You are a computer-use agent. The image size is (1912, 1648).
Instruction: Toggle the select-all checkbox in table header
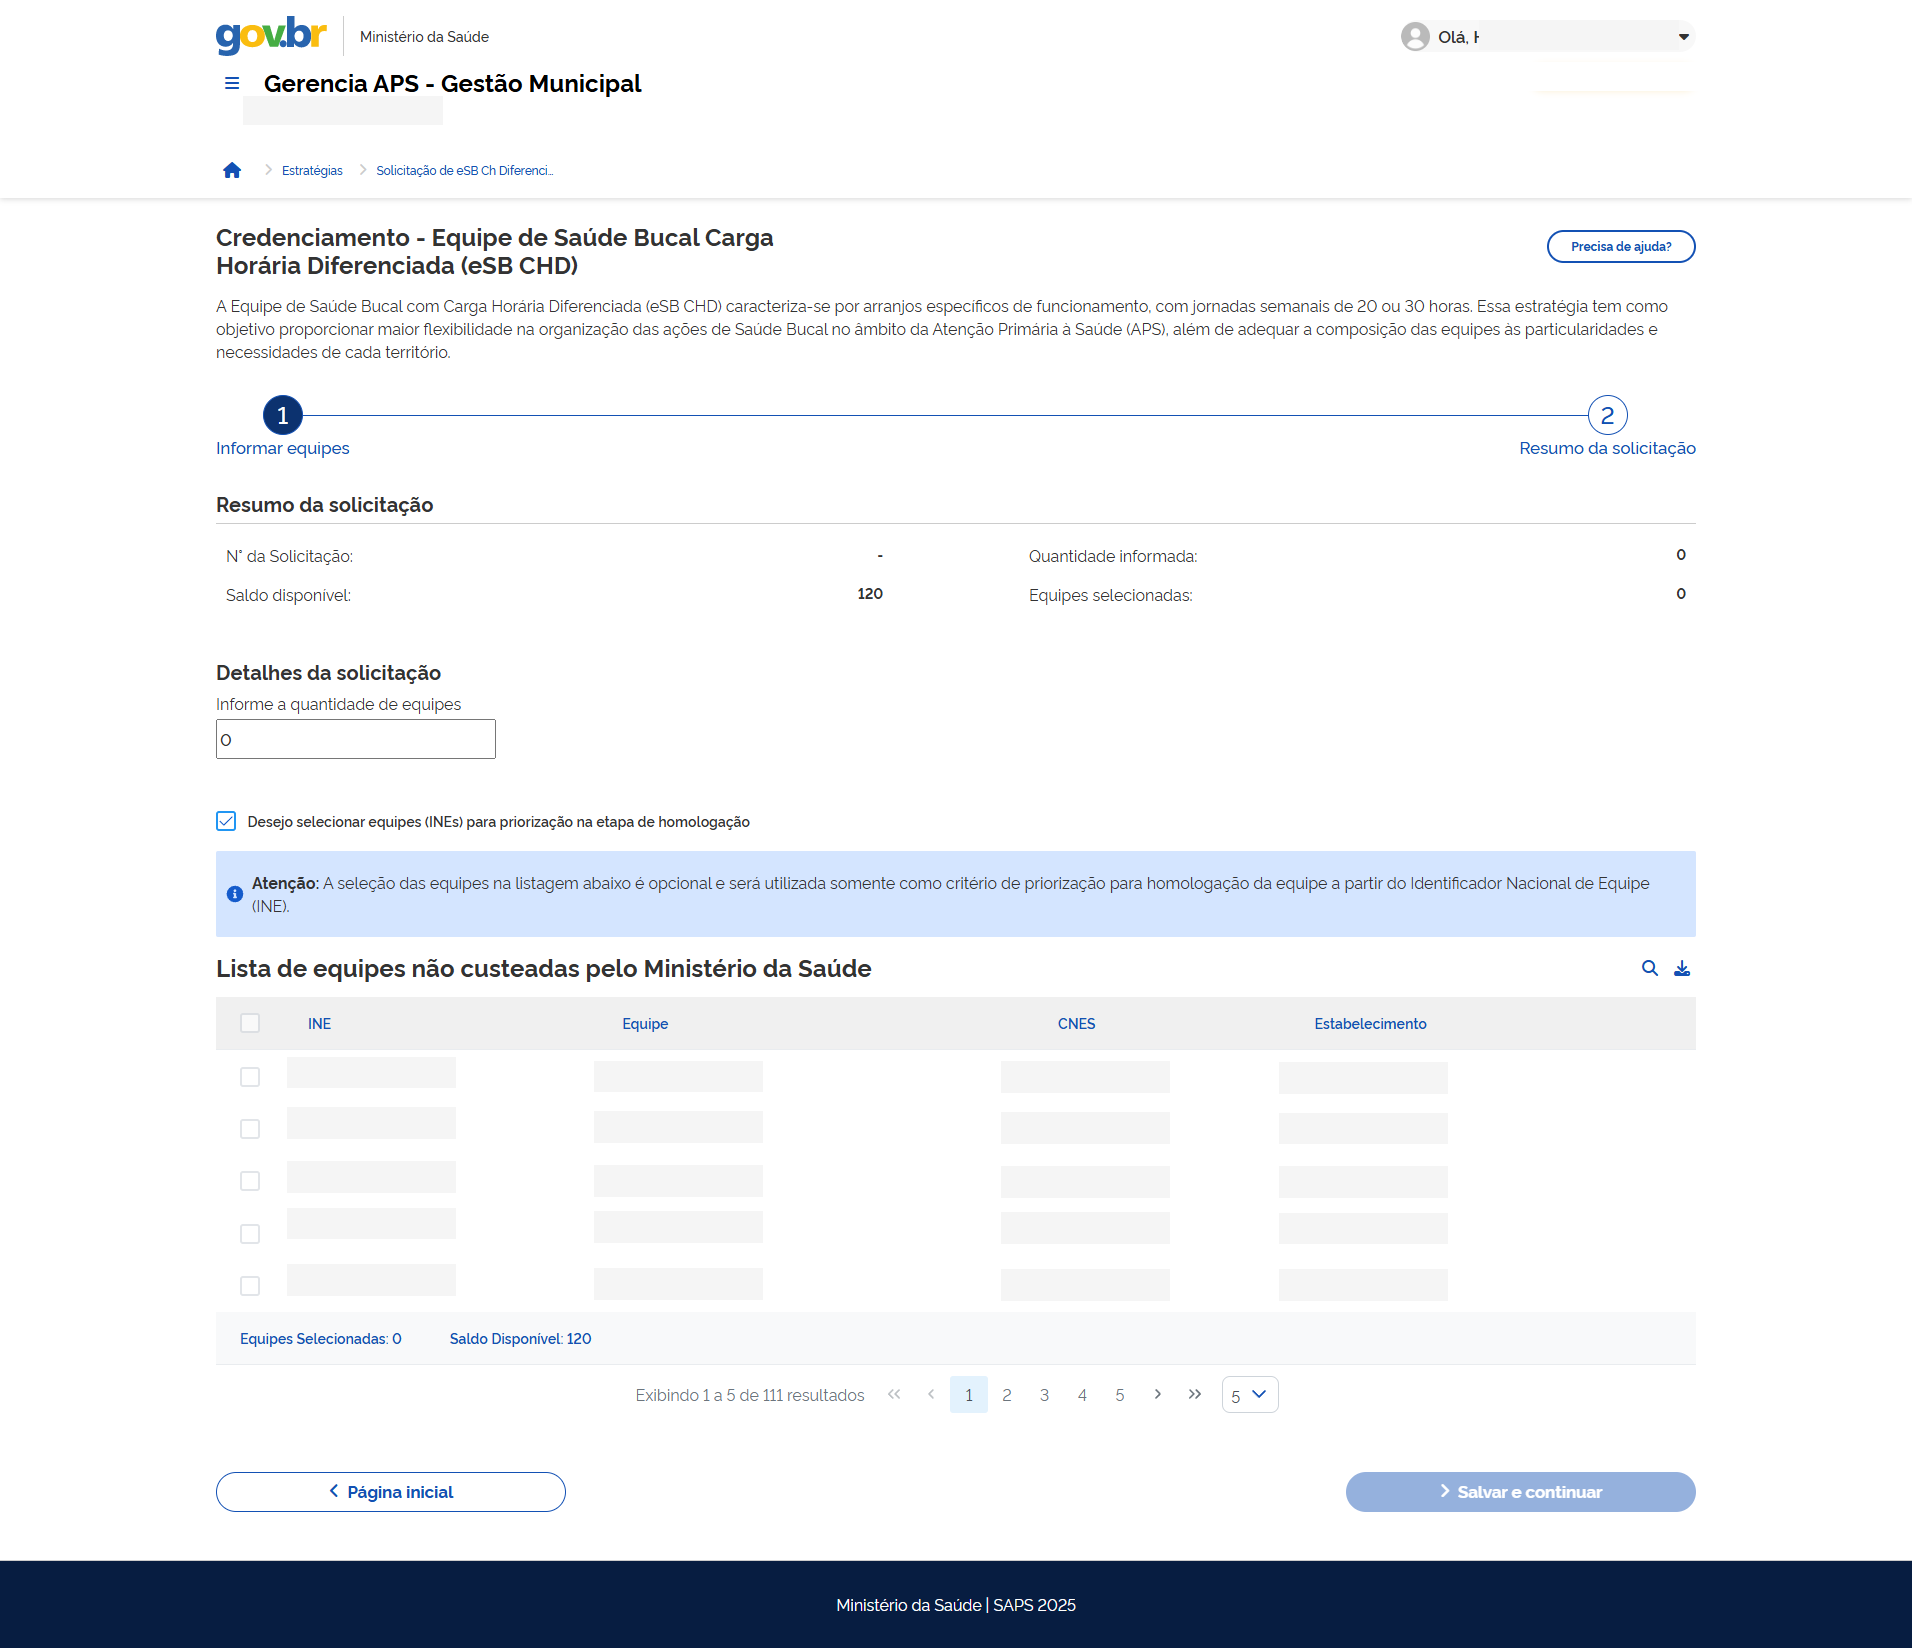pyautogui.click(x=250, y=1023)
